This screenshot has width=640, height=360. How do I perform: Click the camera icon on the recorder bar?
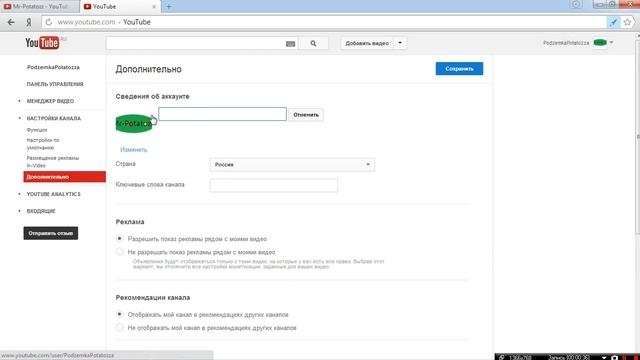pyautogui.click(x=614, y=357)
